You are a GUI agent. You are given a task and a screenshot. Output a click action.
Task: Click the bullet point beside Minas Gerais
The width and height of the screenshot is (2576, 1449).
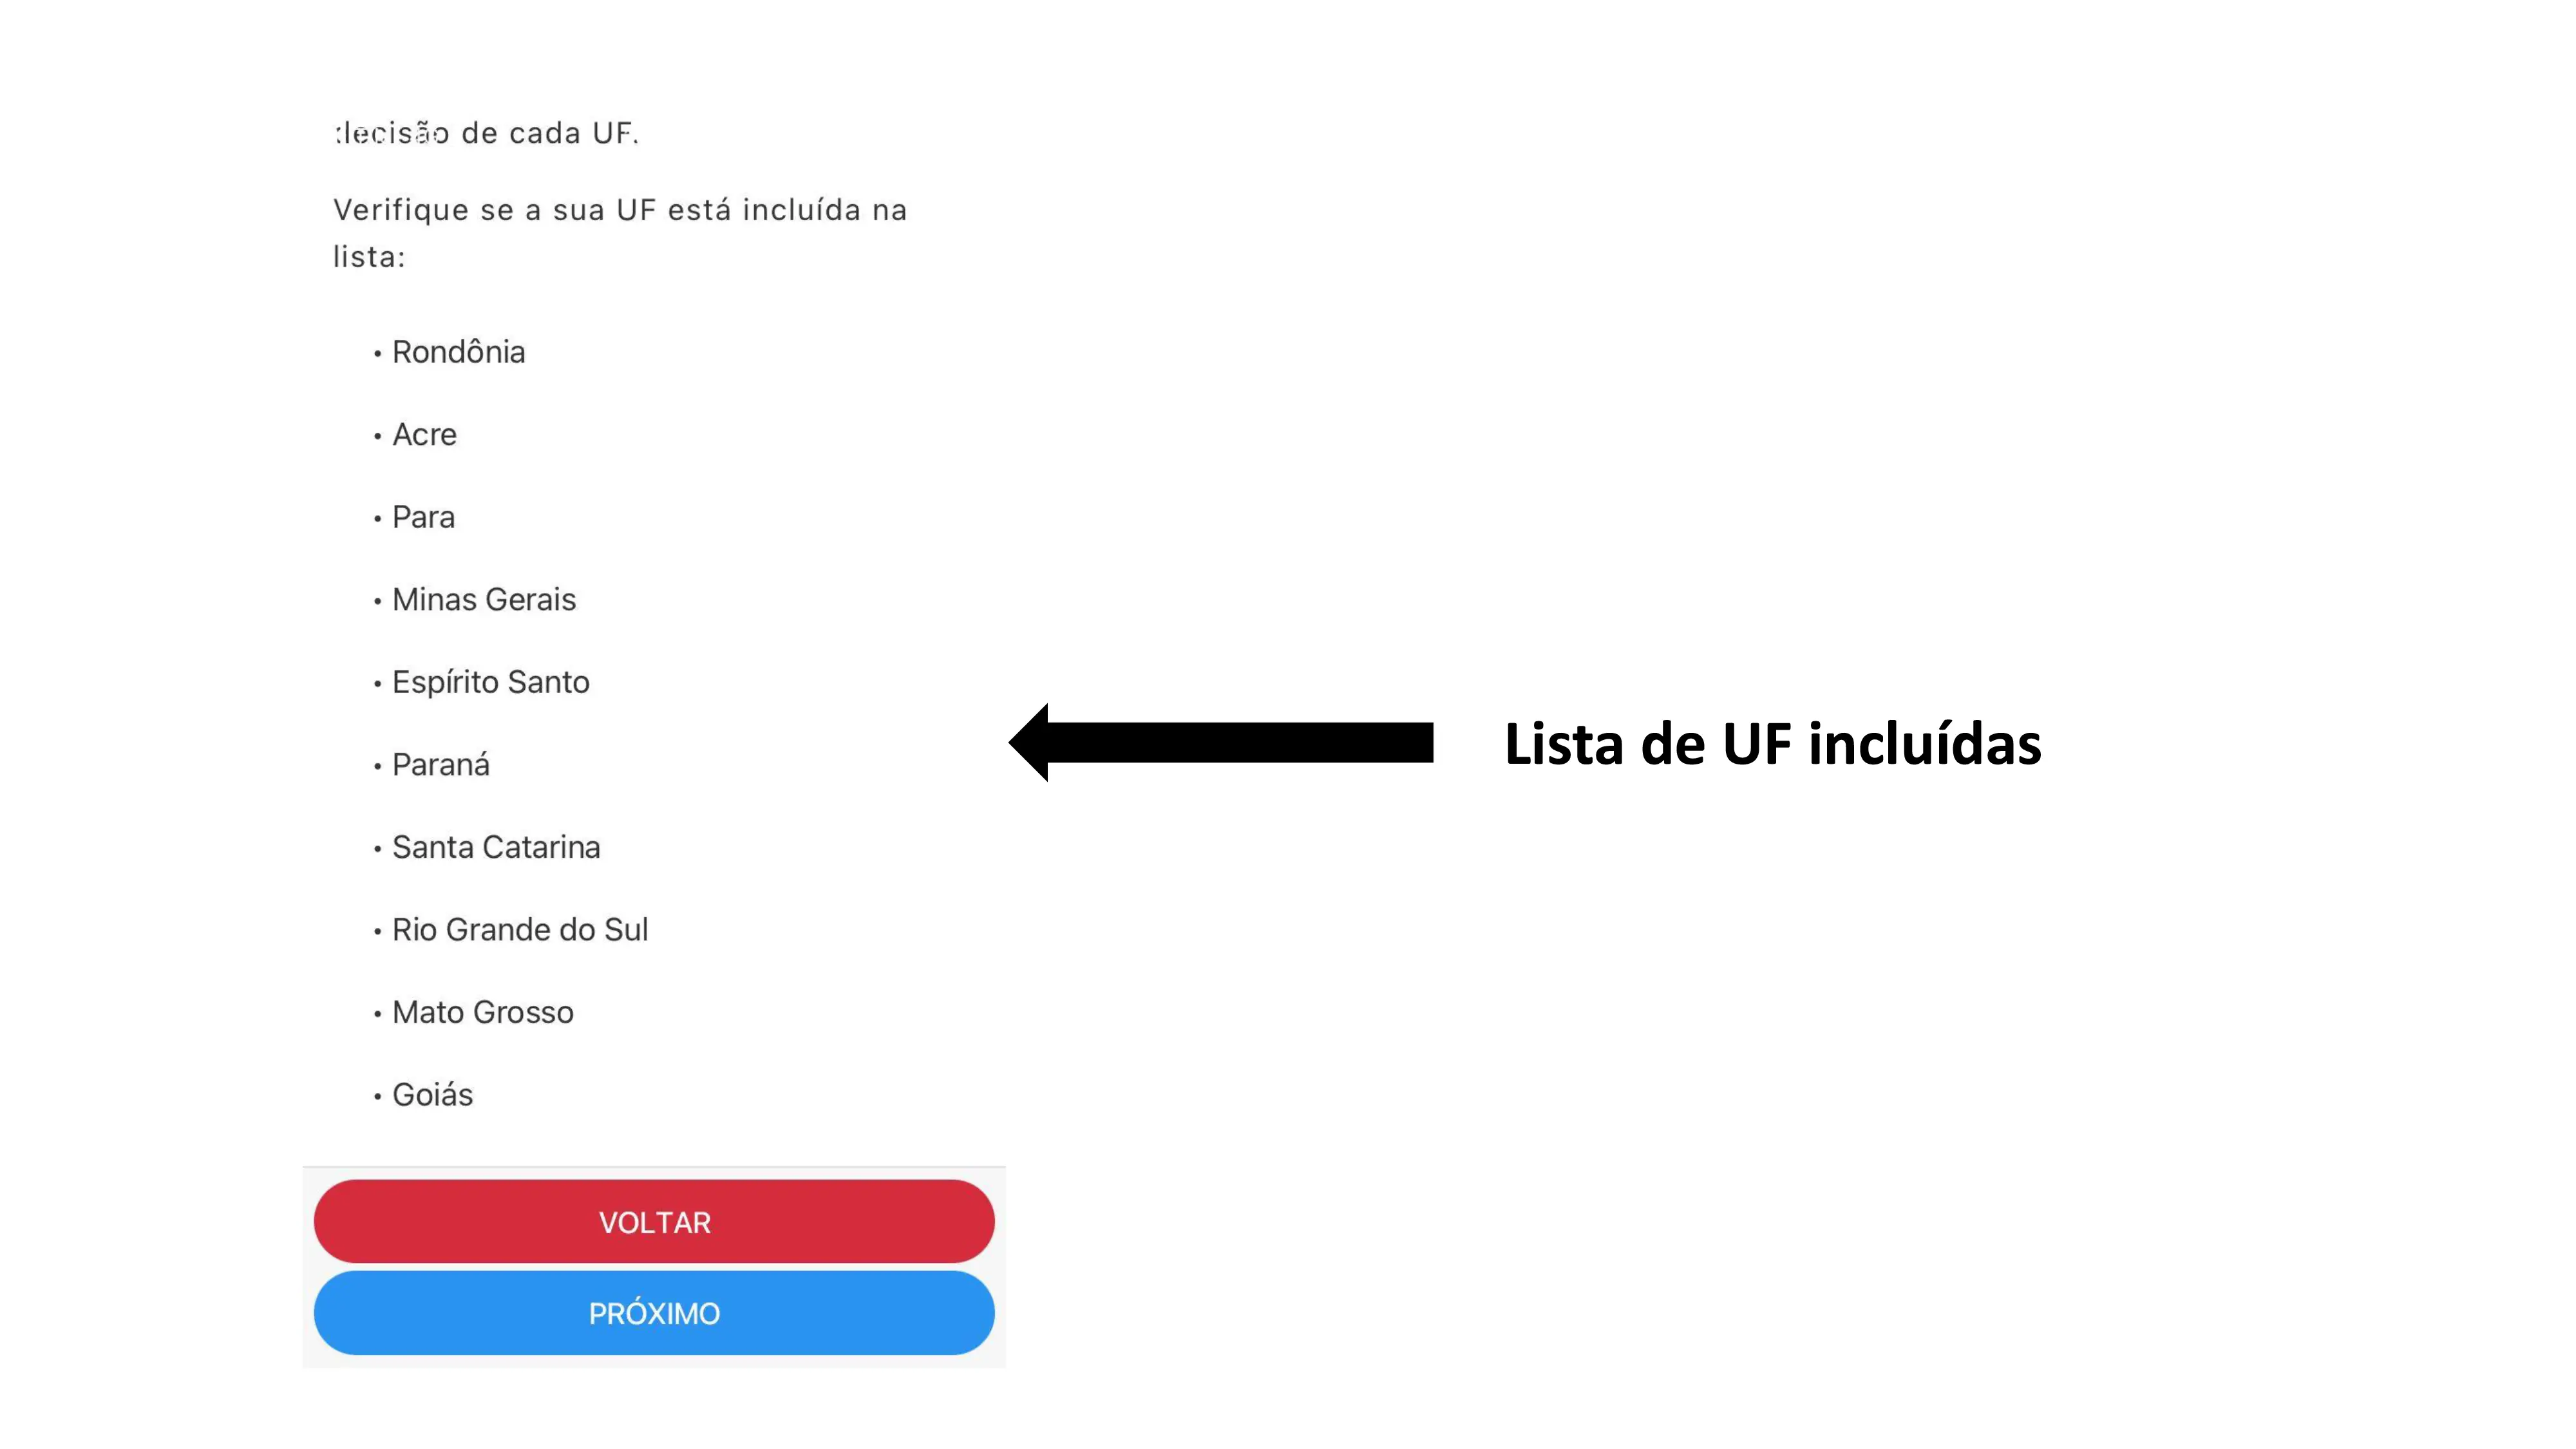pos(377,602)
